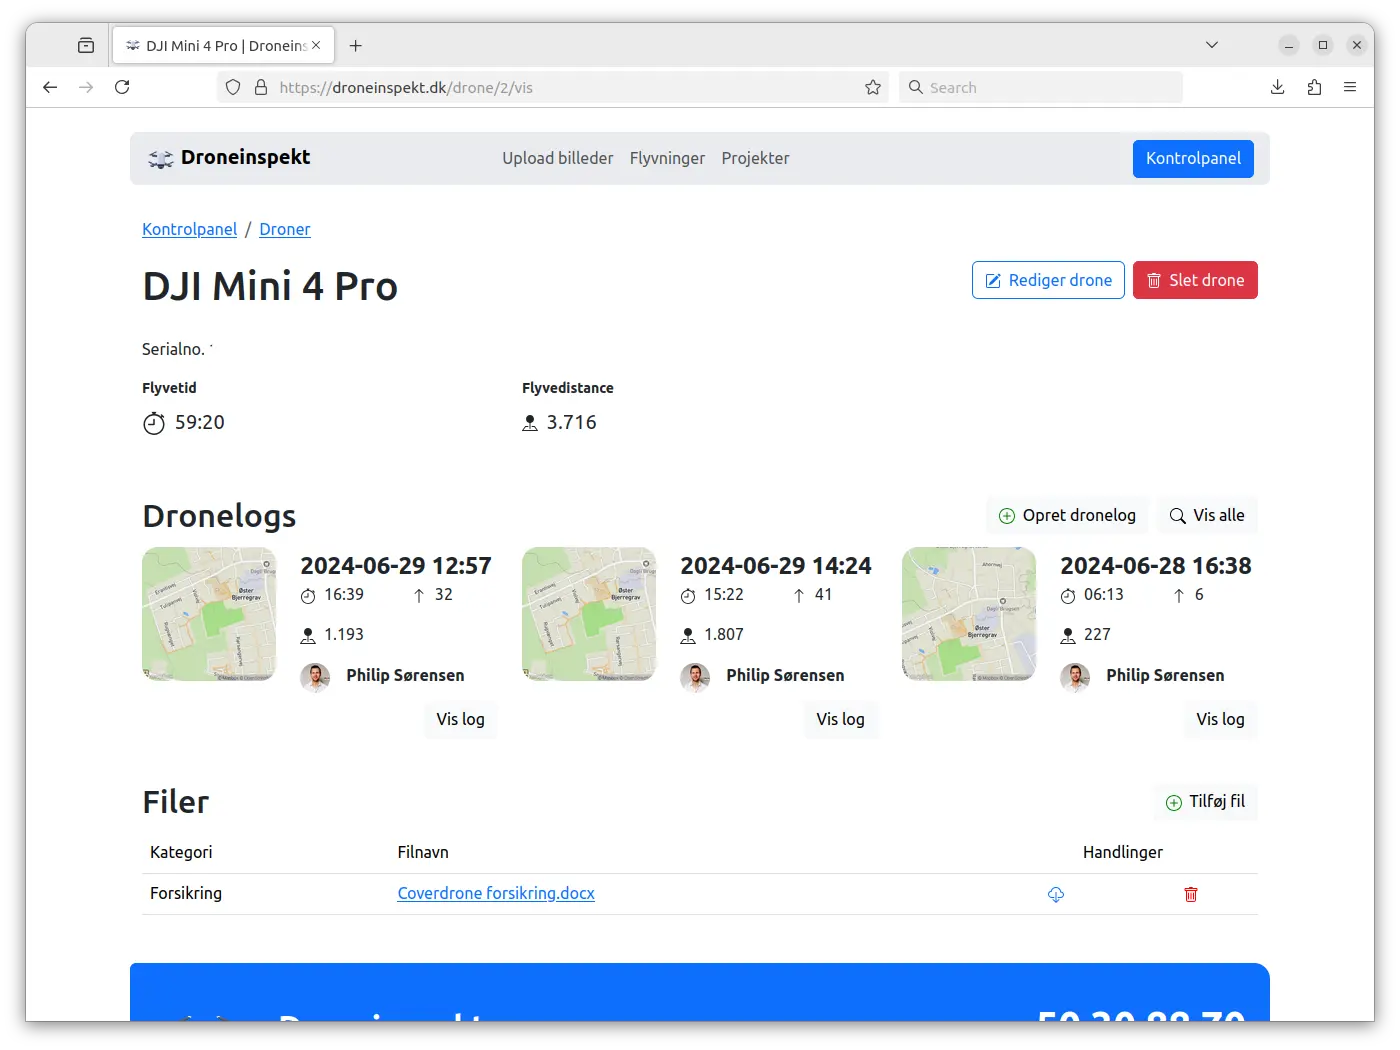Follow the Kontrolpanel breadcrumb link
The image size is (1400, 1050).
pyautogui.click(x=189, y=229)
